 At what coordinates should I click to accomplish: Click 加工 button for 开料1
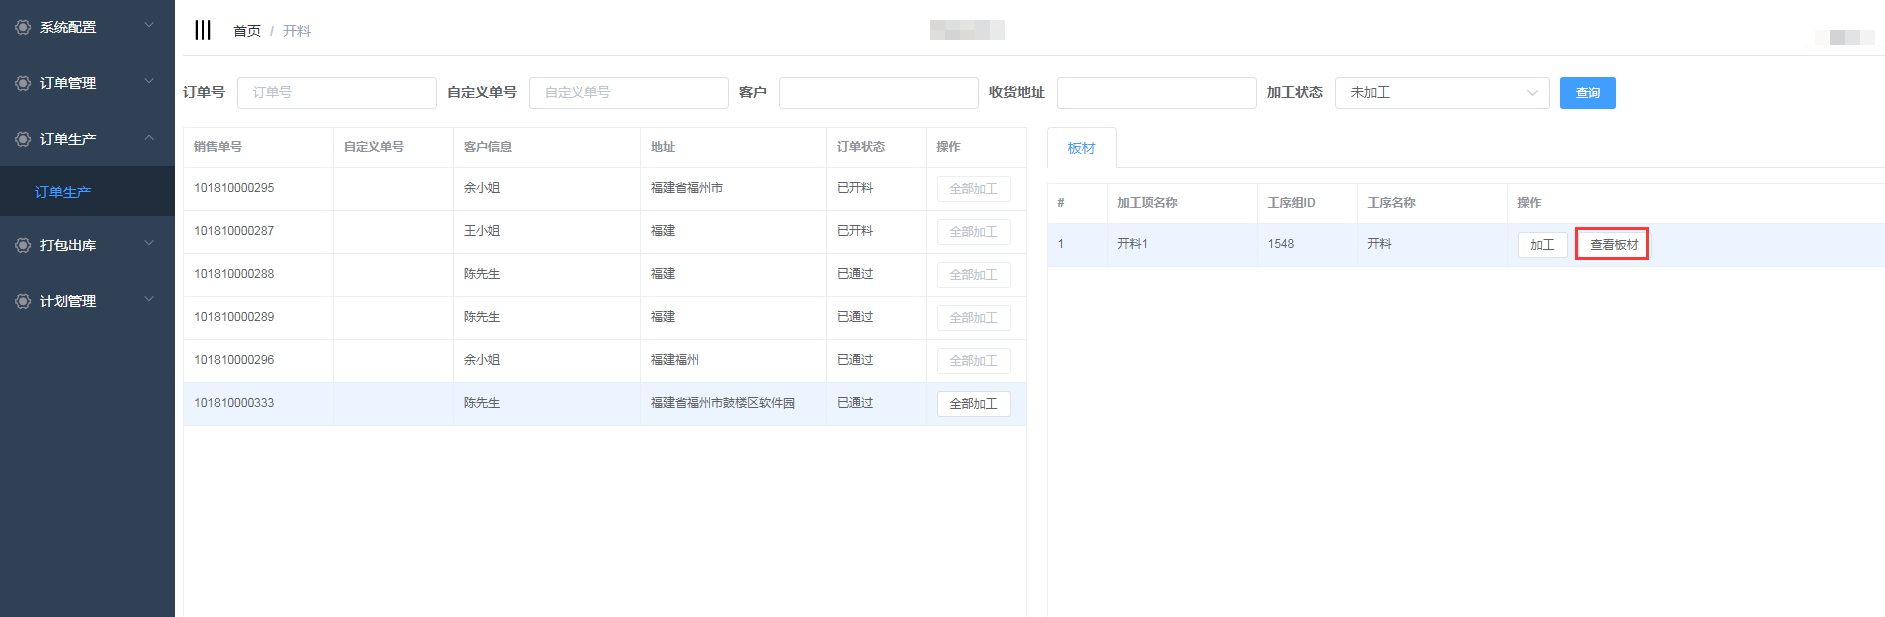point(1541,245)
